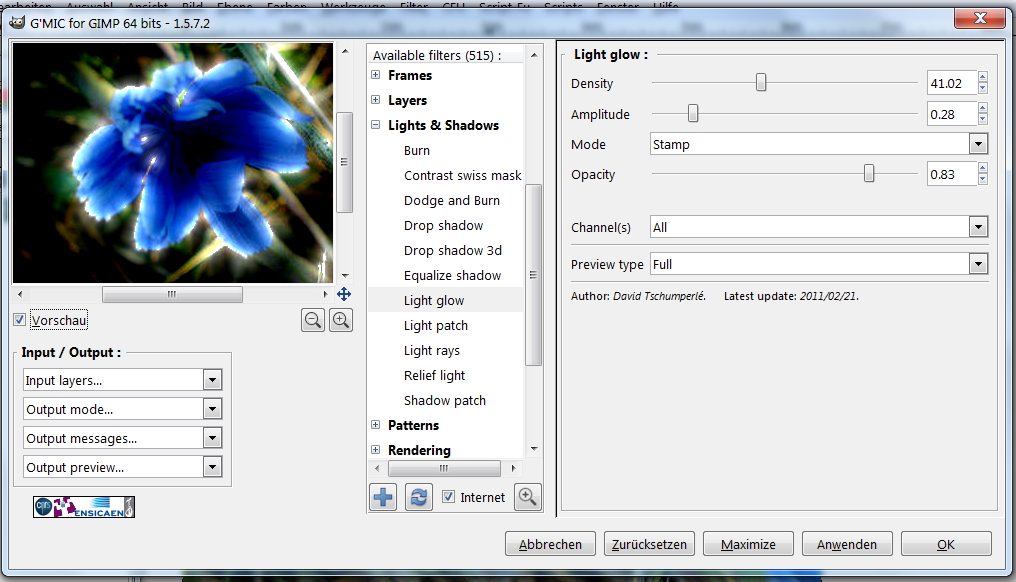Open the Mode dropdown showing Stamp
Screen dimensions: 1016x582
tap(819, 144)
